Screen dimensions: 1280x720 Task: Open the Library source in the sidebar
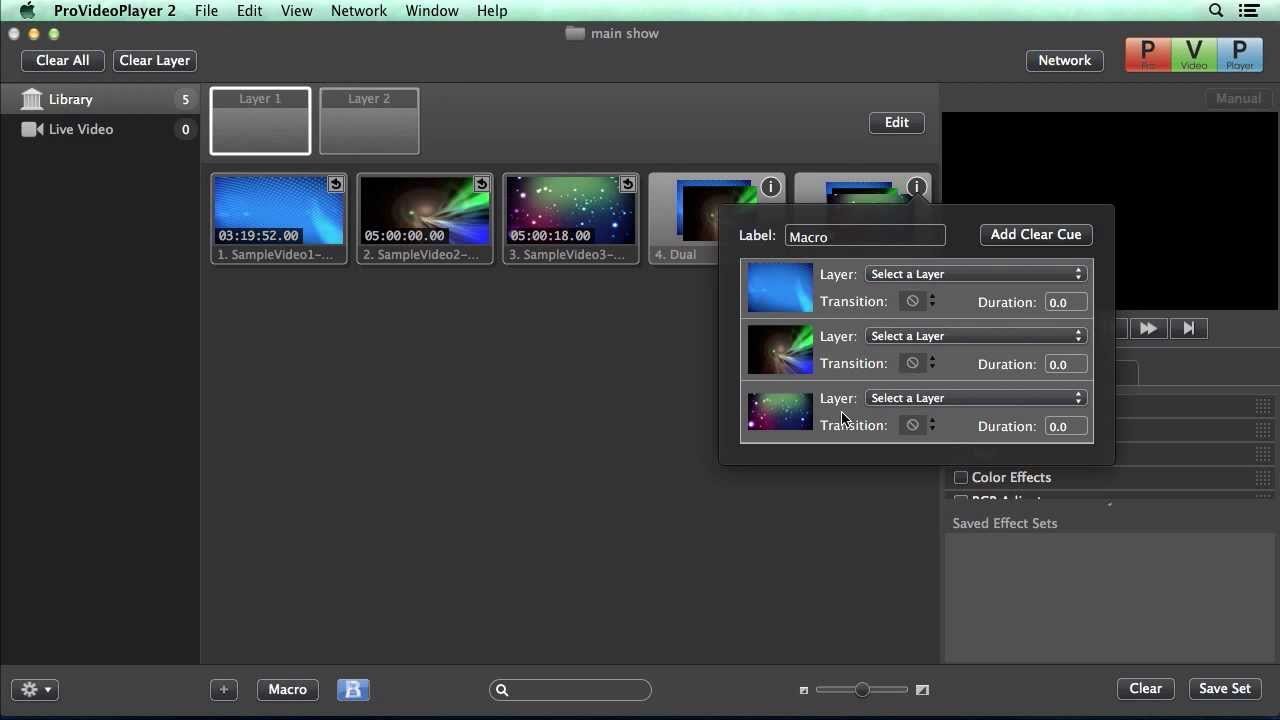click(x=100, y=99)
